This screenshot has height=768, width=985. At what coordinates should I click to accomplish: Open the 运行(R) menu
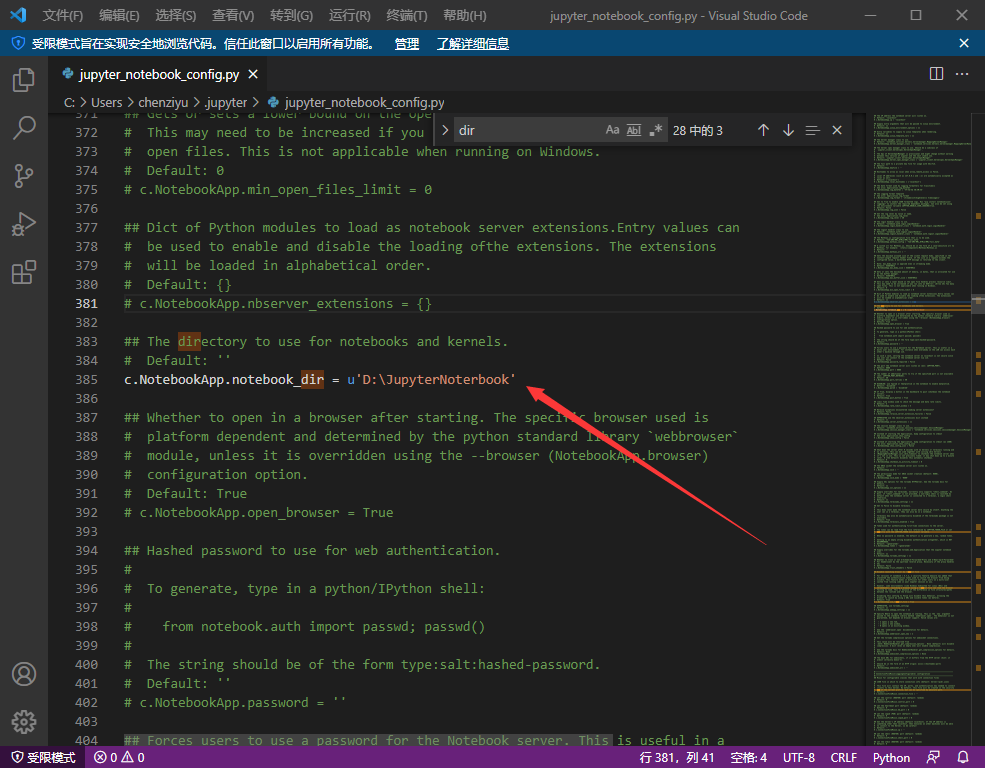tap(349, 15)
